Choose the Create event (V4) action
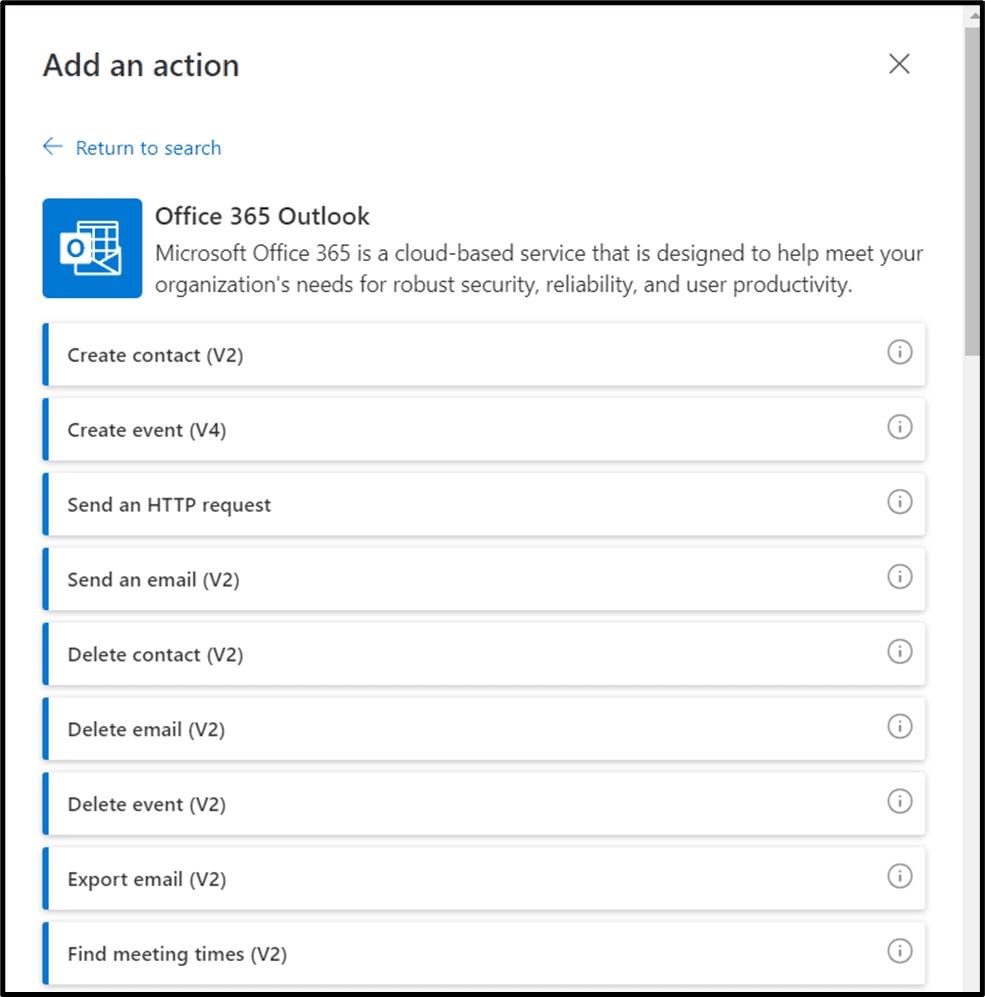 click(x=147, y=430)
